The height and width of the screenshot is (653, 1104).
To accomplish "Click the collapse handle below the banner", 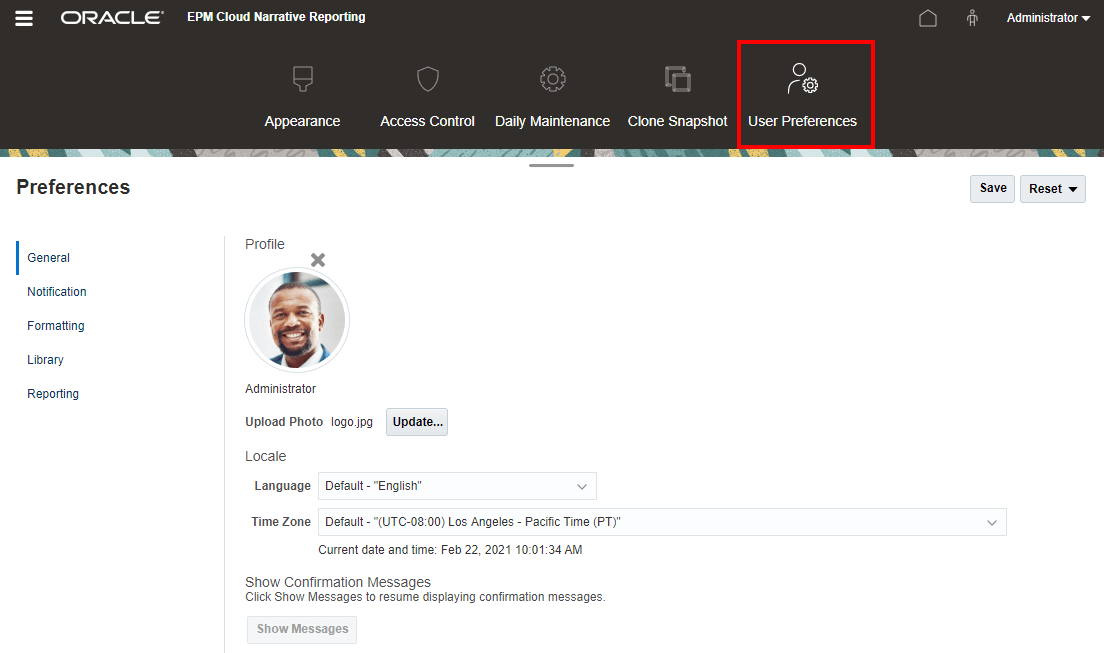I will 551,166.
